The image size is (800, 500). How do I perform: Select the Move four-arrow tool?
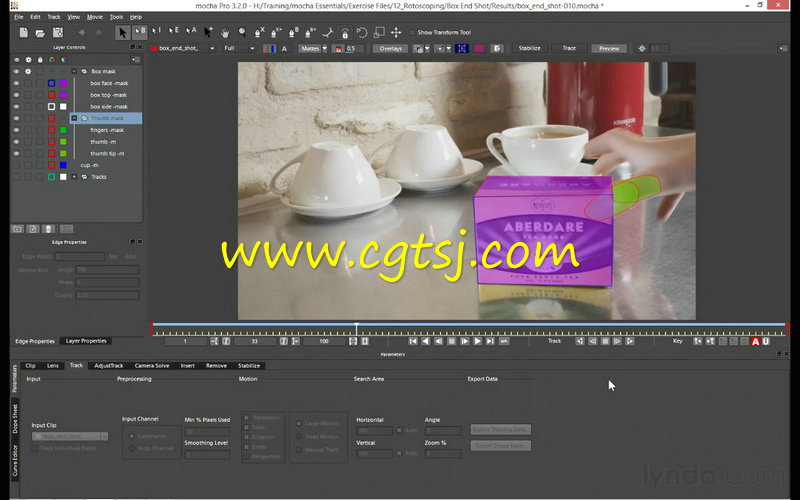pos(396,33)
